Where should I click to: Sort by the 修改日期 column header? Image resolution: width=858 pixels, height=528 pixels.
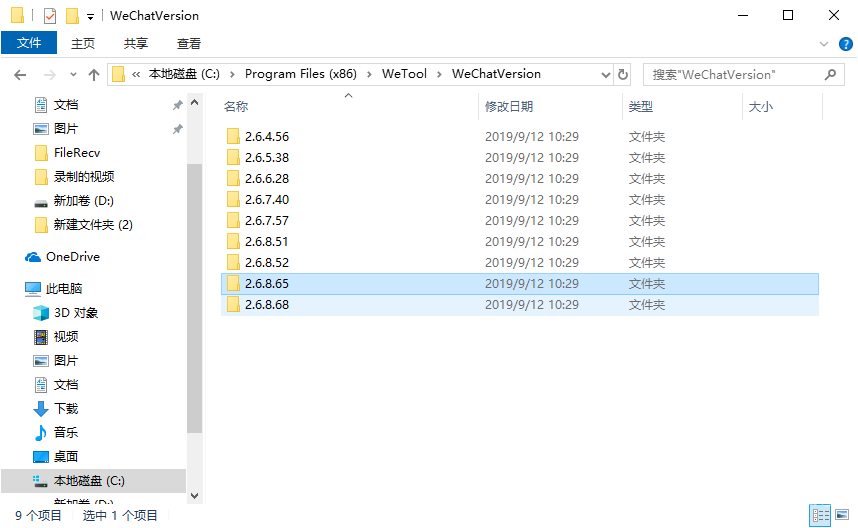(509, 107)
